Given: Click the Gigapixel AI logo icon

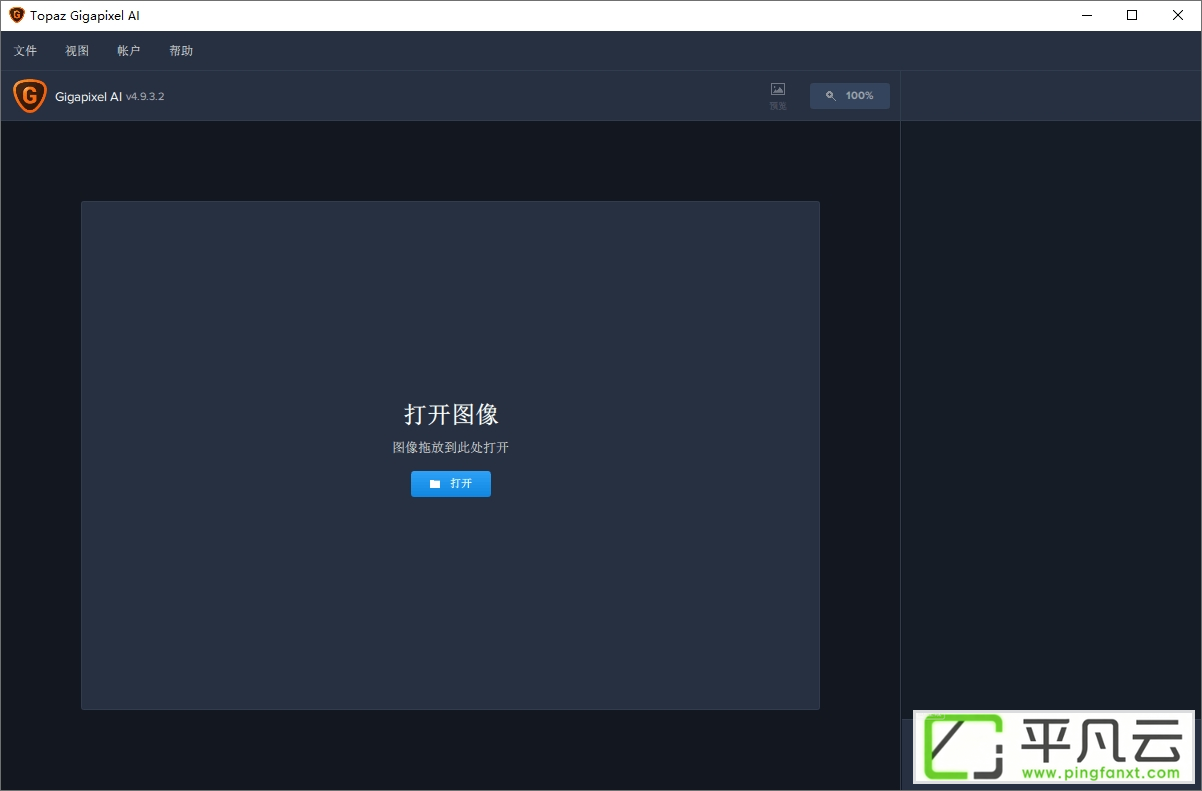Looking at the screenshot, I should pyautogui.click(x=30, y=96).
